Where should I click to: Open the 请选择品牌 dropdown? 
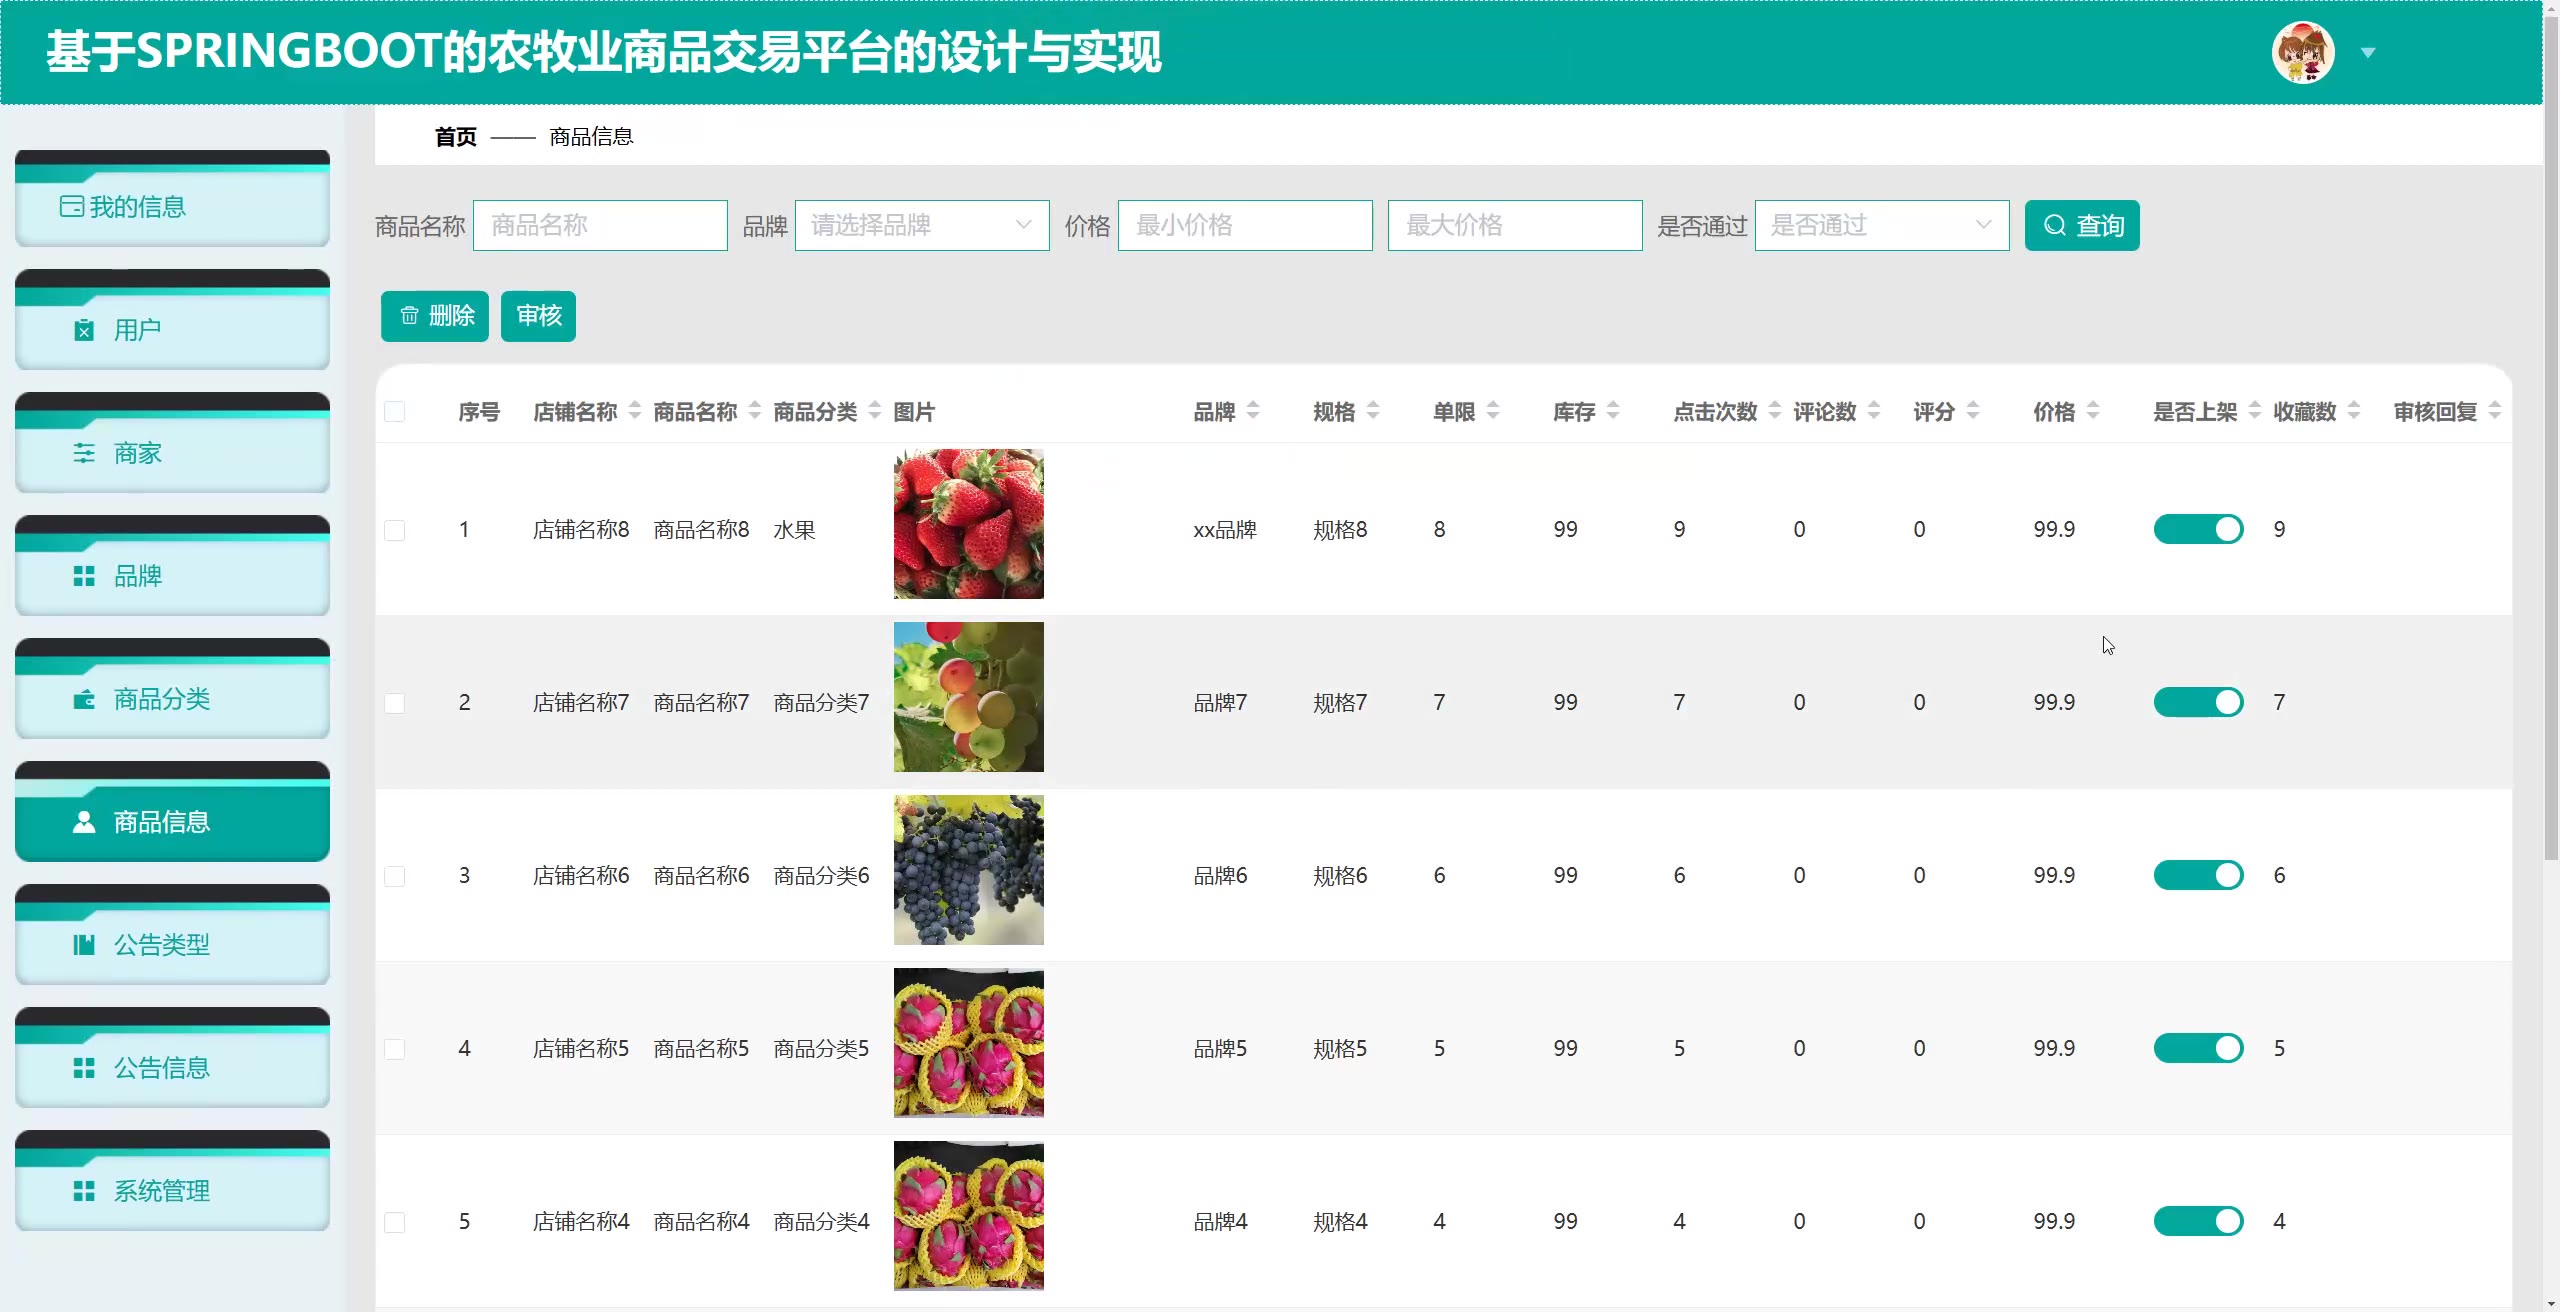[x=921, y=225]
